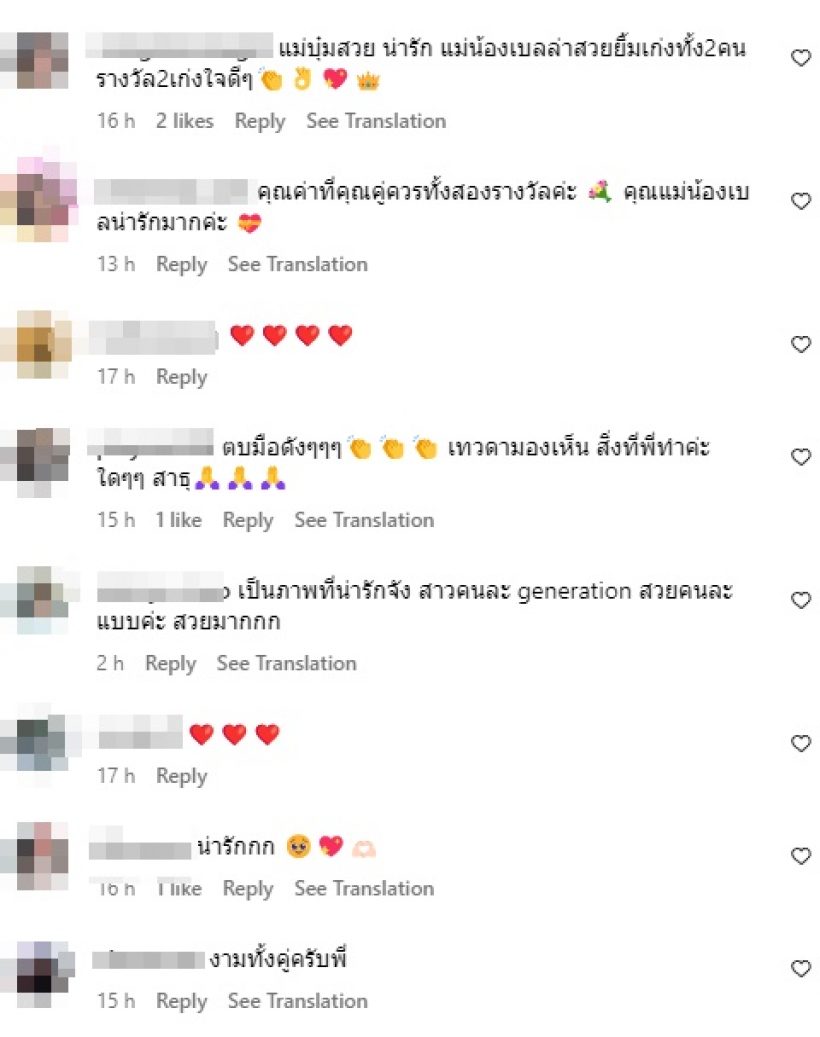View the 2 likes count on top comment

point(184,121)
